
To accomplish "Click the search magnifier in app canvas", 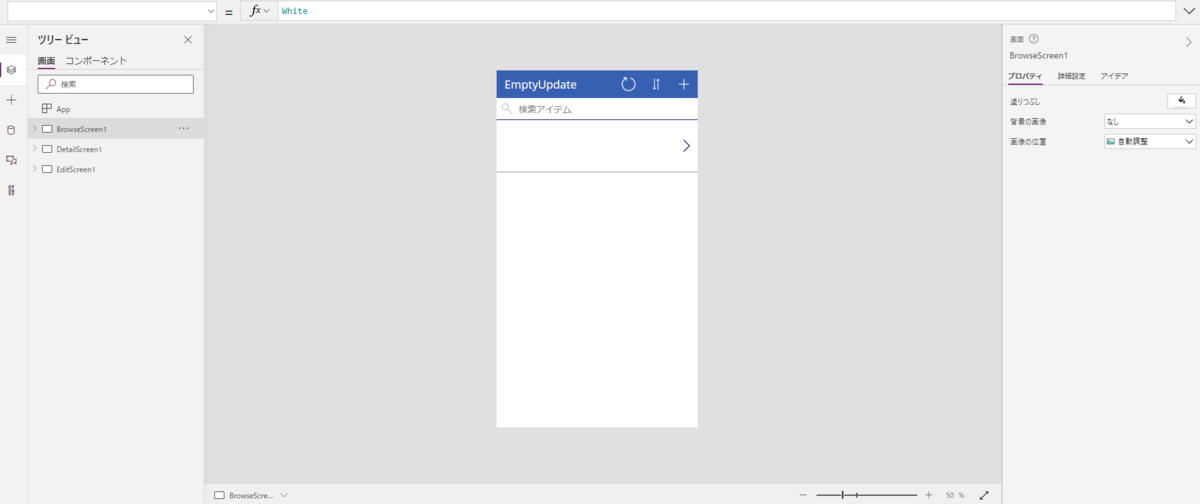I will click(507, 109).
